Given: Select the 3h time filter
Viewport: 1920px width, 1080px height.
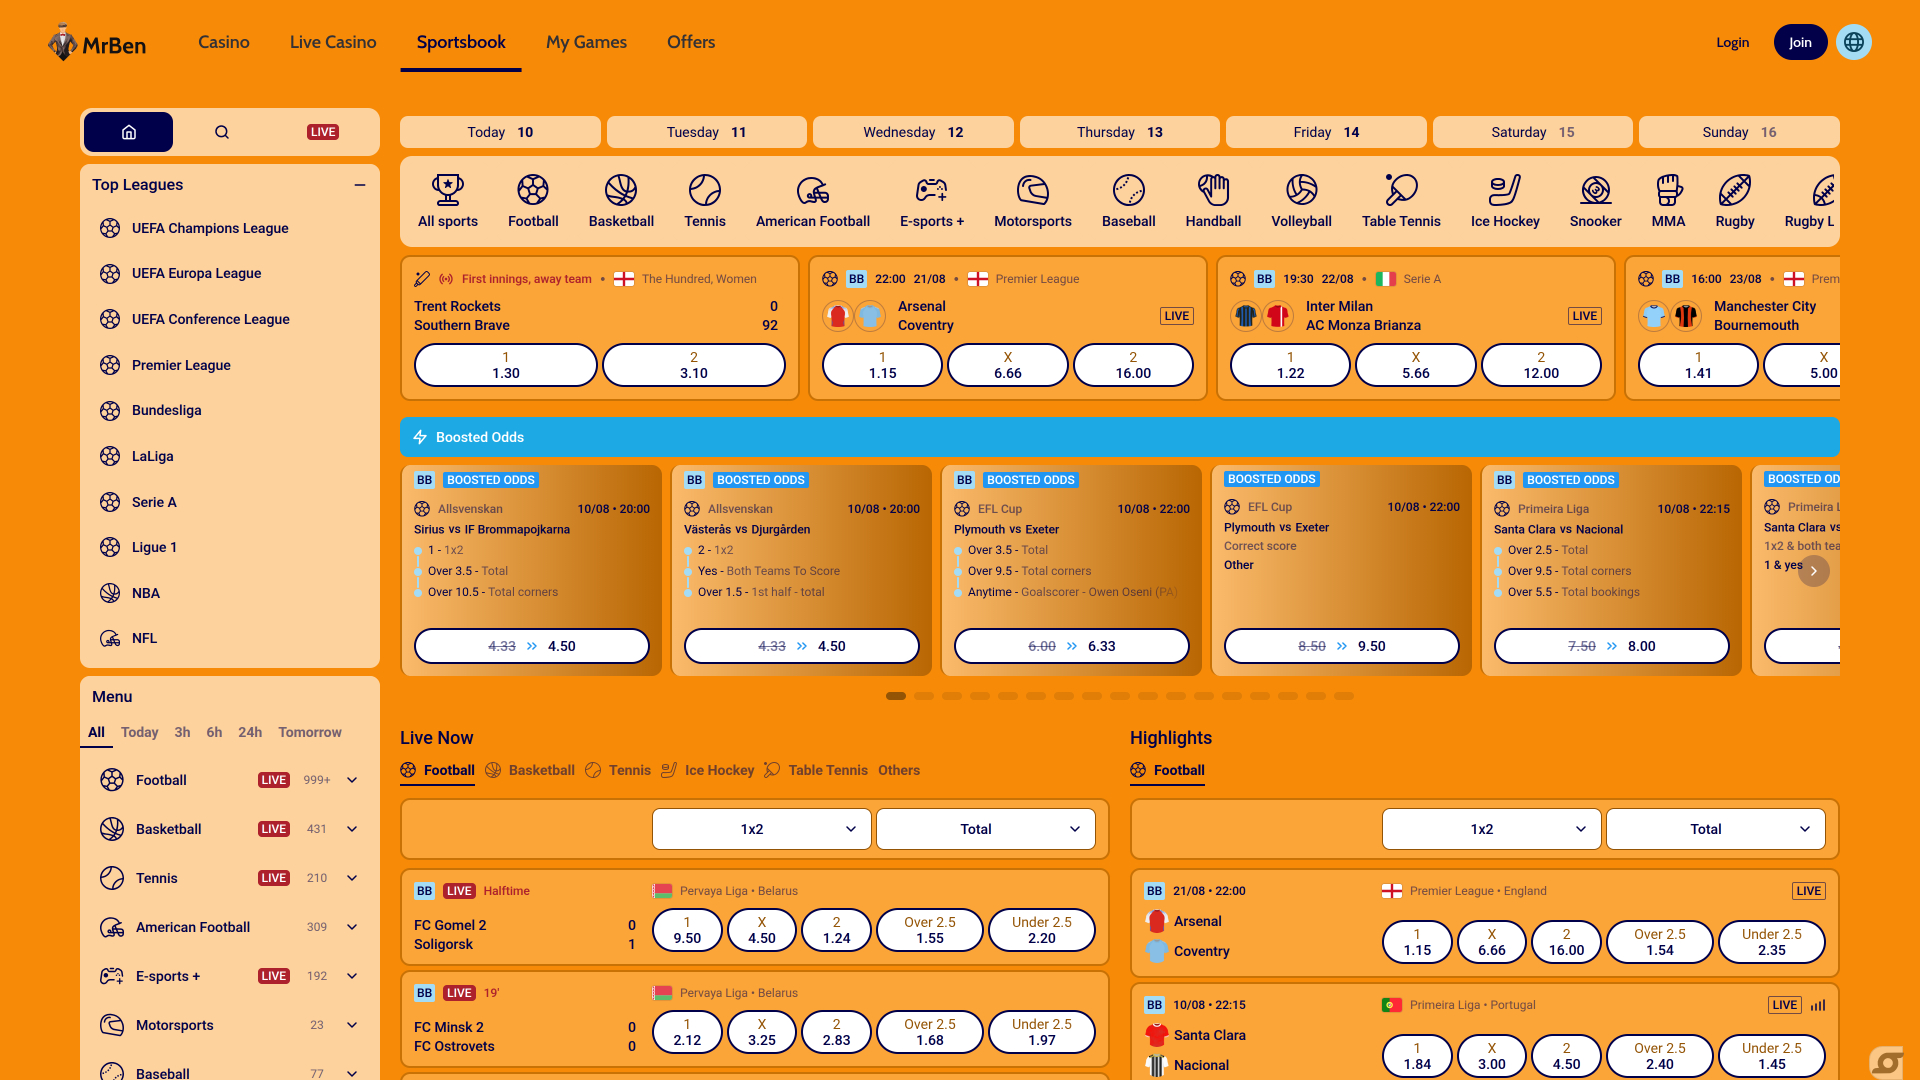Looking at the screenshot, I should click(182, 732).
